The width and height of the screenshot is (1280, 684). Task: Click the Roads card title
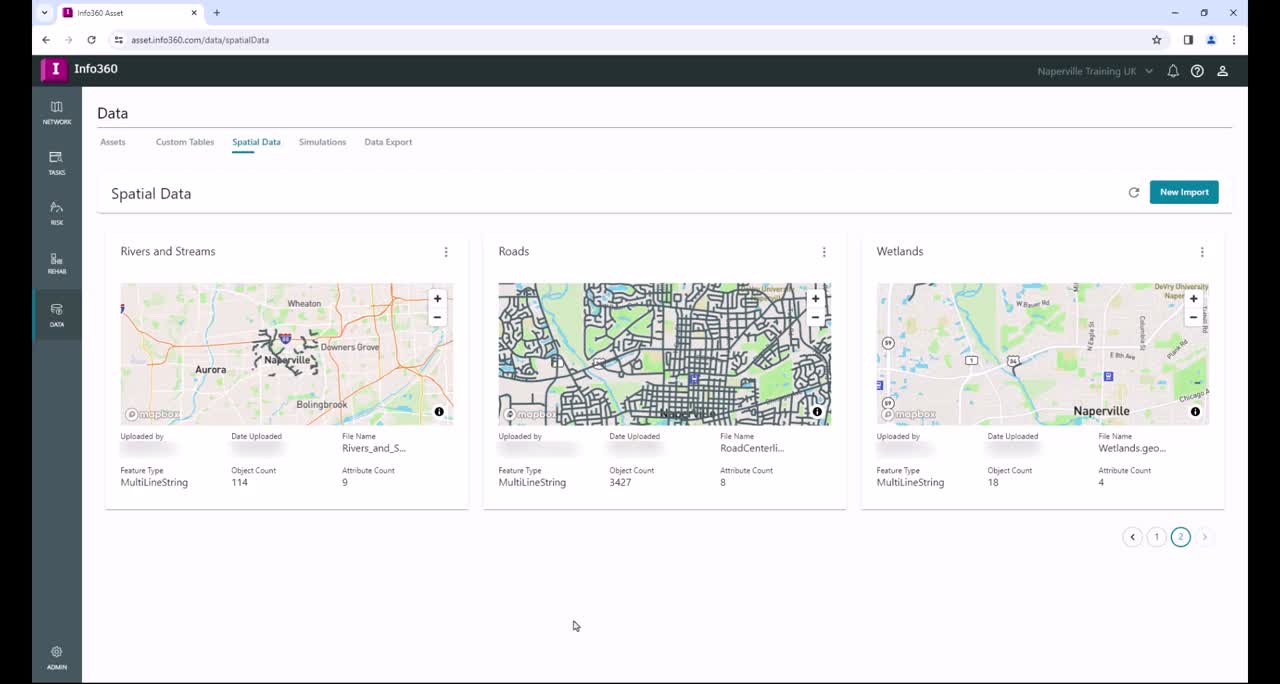tap(514, 252)
